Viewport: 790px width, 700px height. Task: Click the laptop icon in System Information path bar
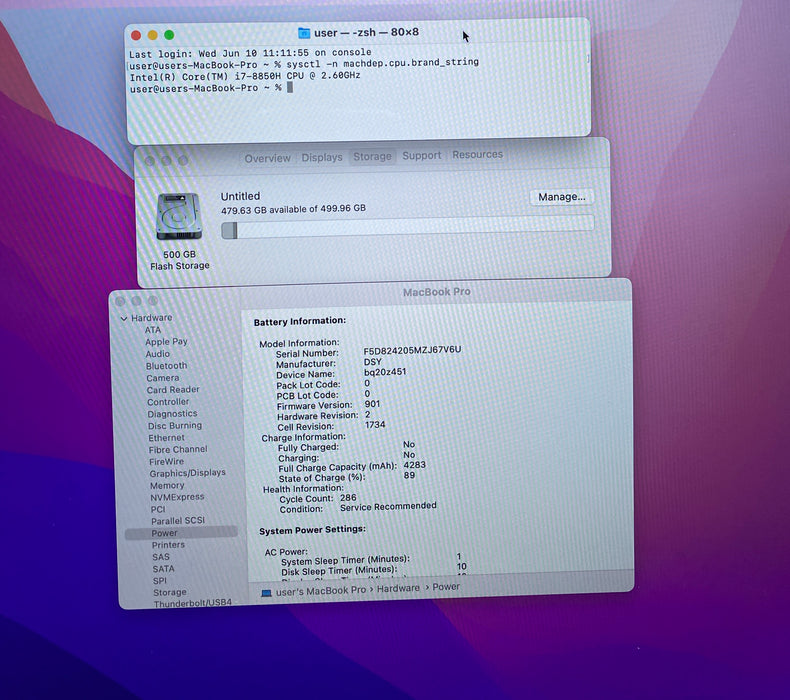(x=266, y=593)
